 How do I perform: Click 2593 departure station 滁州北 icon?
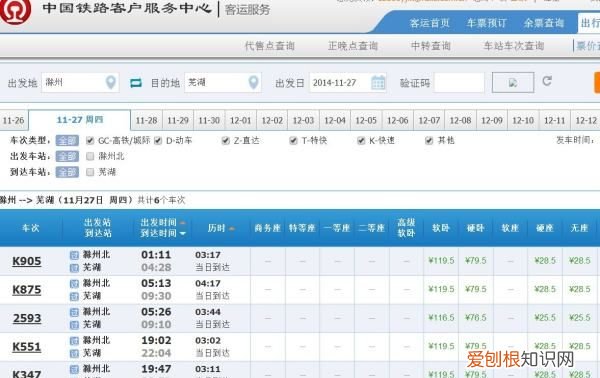coord(74,312)
